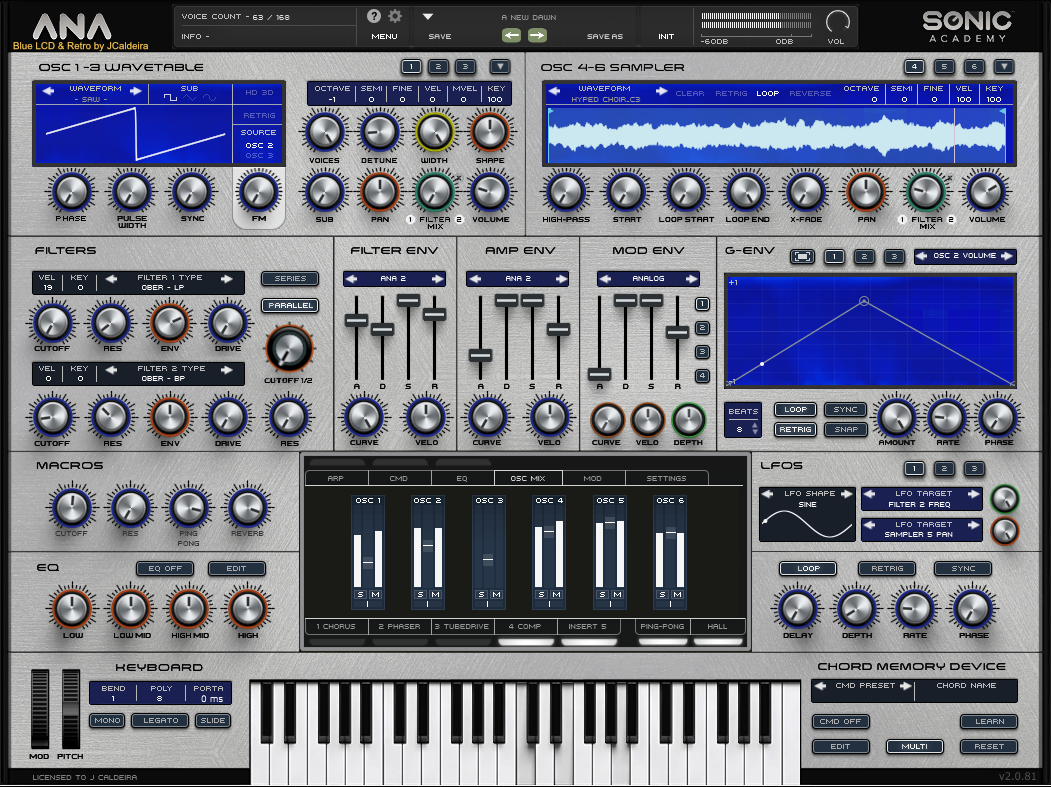
Task: Click the Pitch bend wheel
Action: click(70, 709)
